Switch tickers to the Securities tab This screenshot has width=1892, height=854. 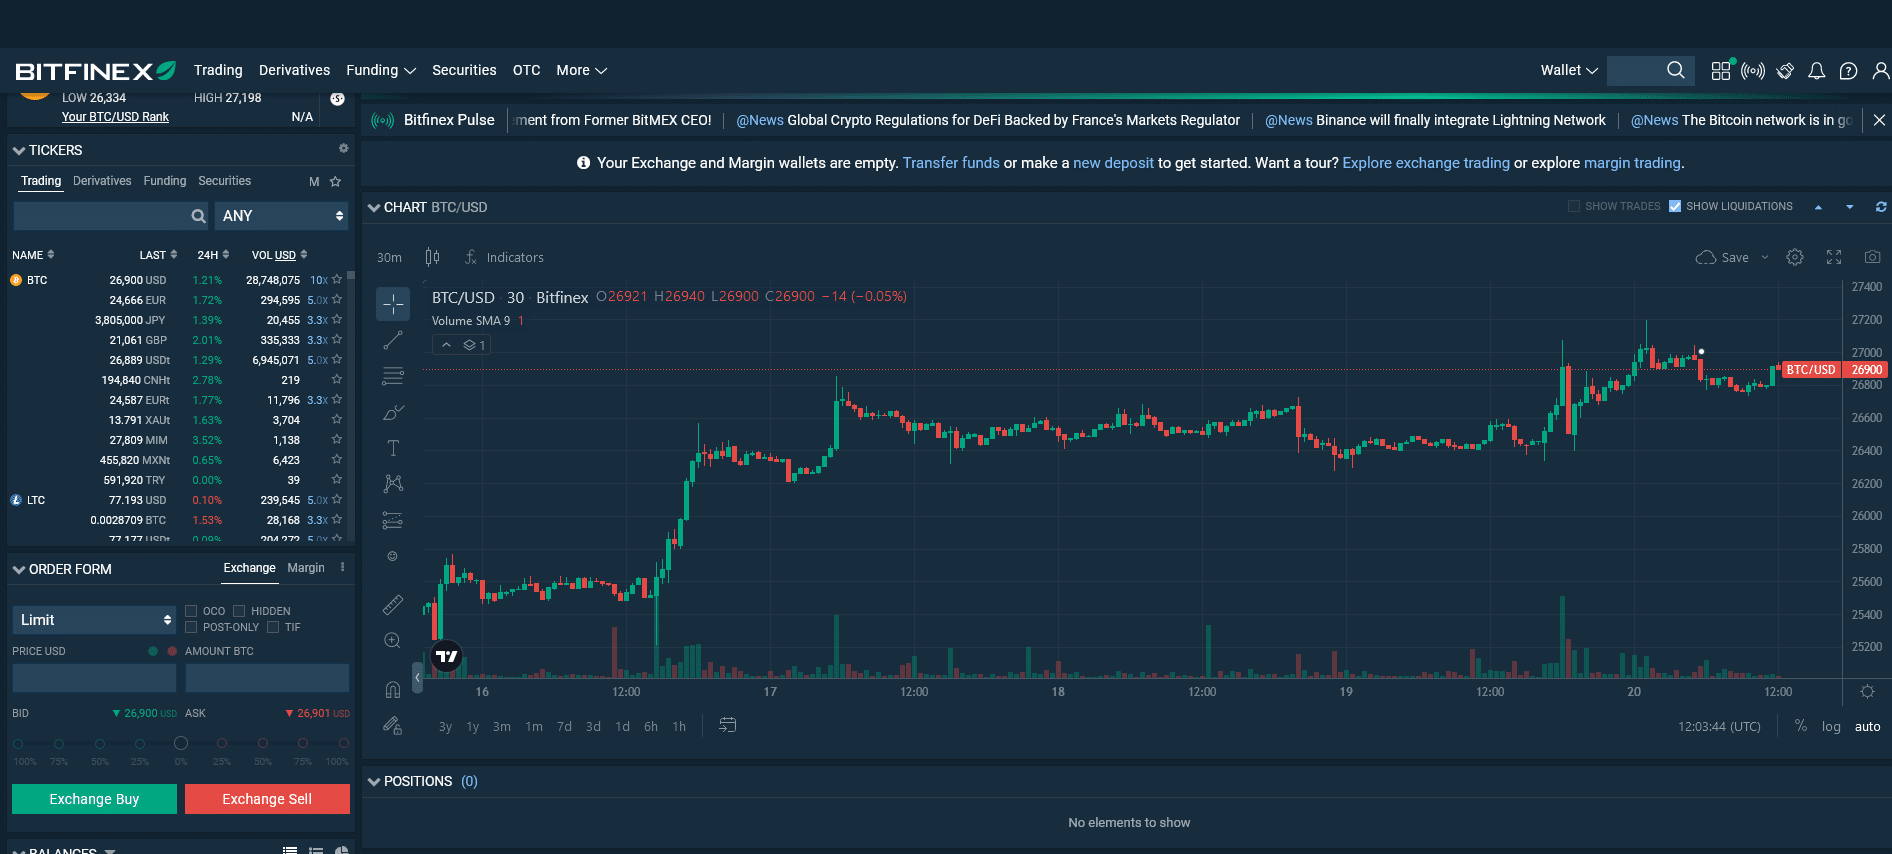pos(224,181)
